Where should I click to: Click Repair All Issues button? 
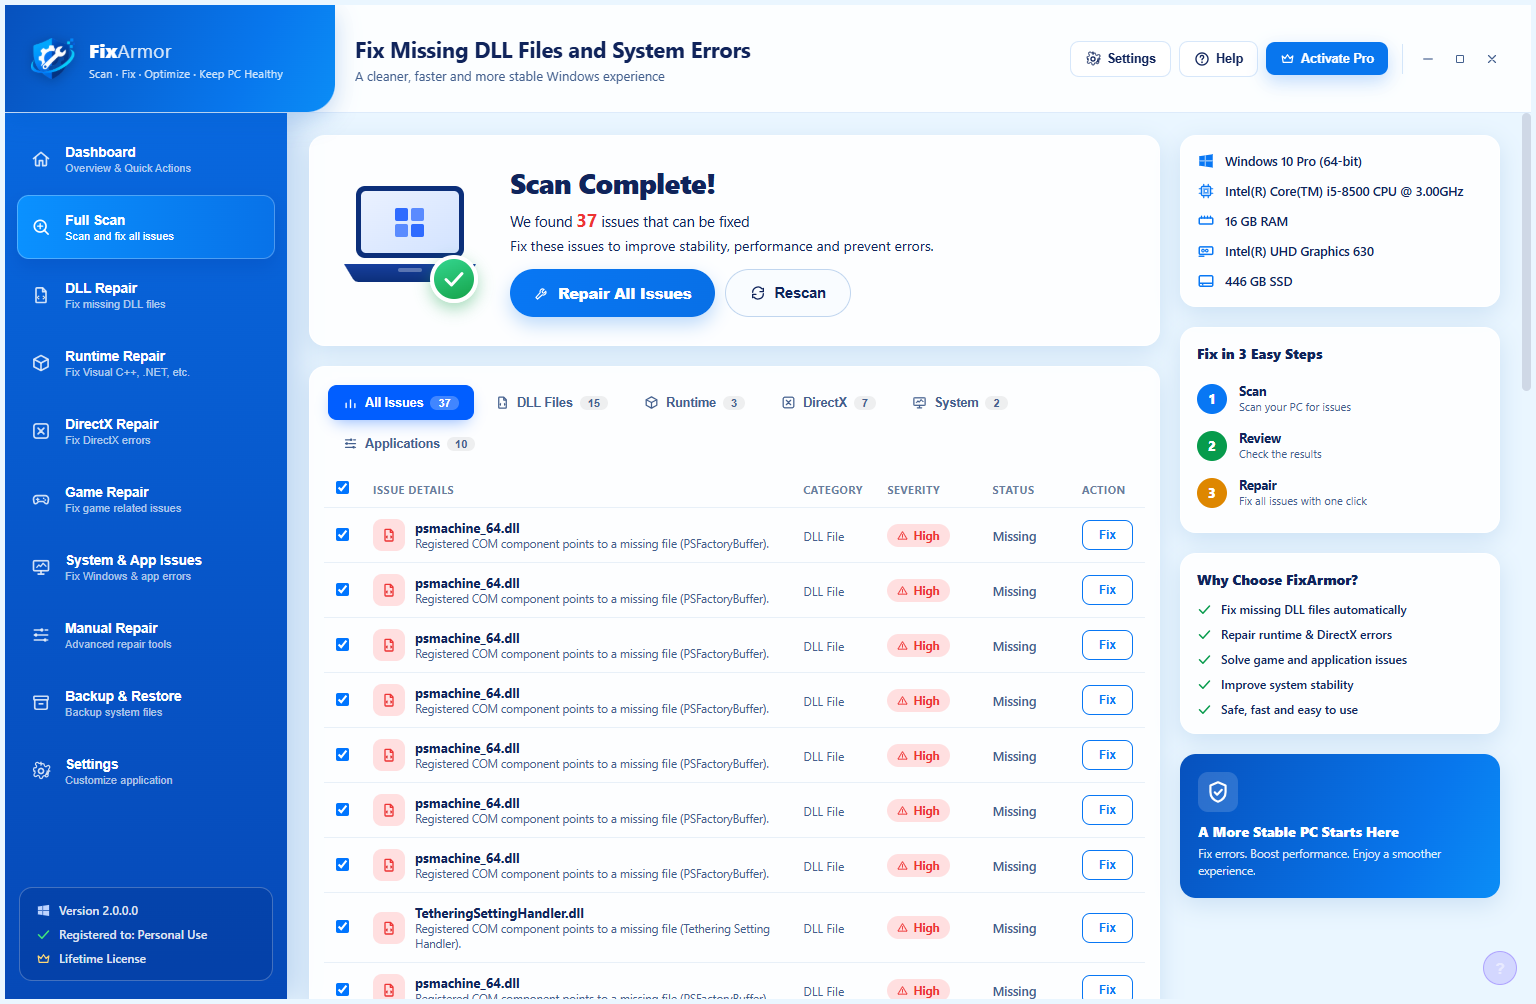[x=612, y=293]
